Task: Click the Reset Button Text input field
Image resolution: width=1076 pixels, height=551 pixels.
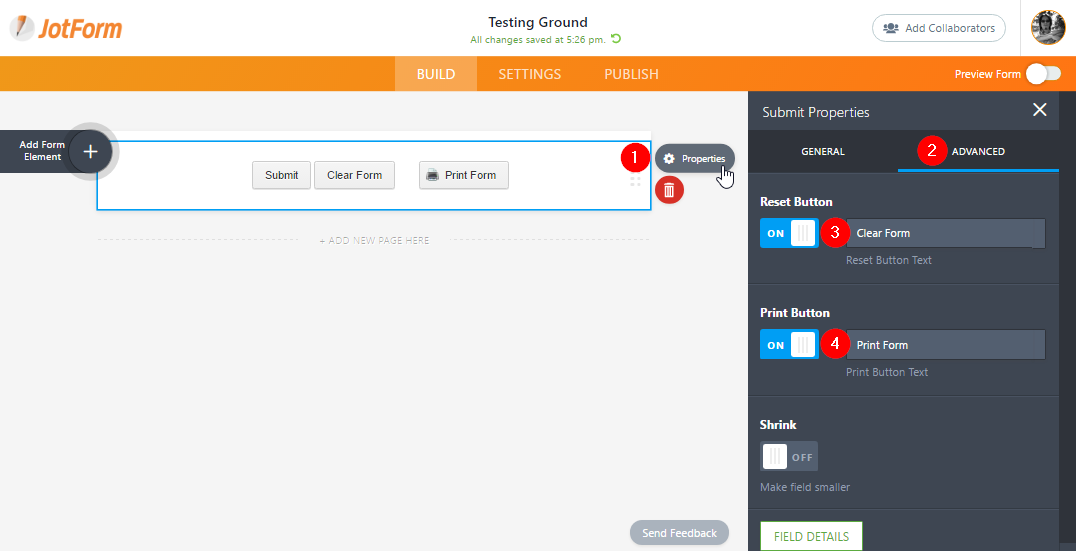Action: tap(945, 233)
